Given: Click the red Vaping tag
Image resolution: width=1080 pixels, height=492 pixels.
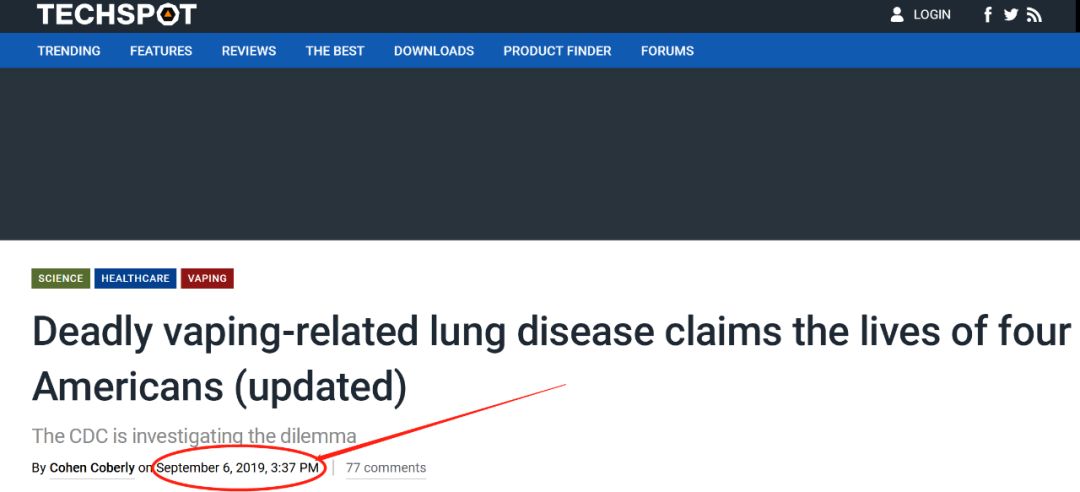Looking at the screenshot, I should pos(207,278).
